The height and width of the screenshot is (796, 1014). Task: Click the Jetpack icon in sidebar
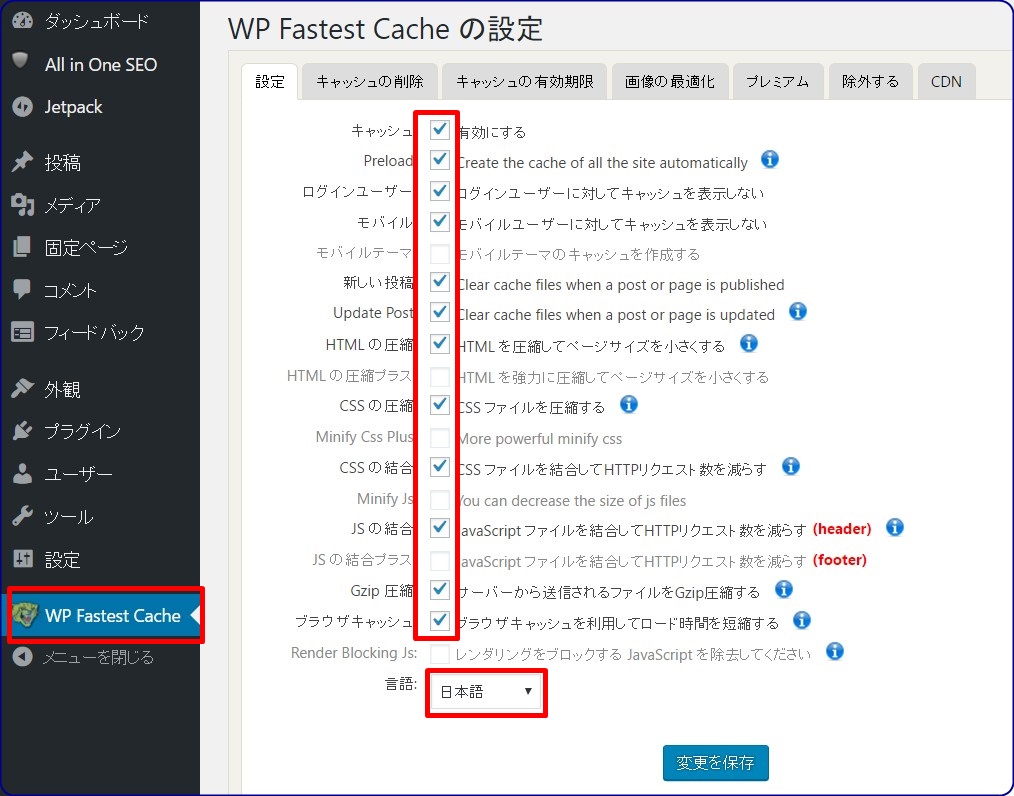pyautogui.click(x=22, y=107)
